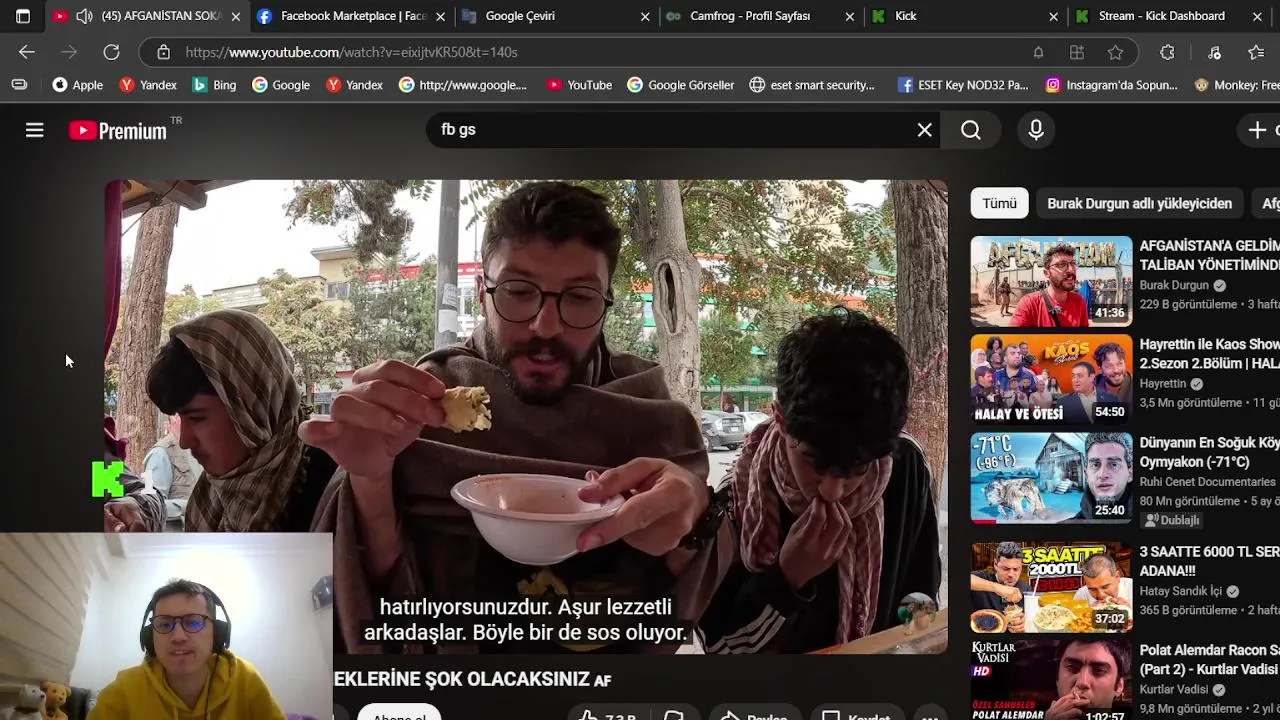Open AFGANİSTAN'A GELDİM video thumbnail

click(1051, 281)
